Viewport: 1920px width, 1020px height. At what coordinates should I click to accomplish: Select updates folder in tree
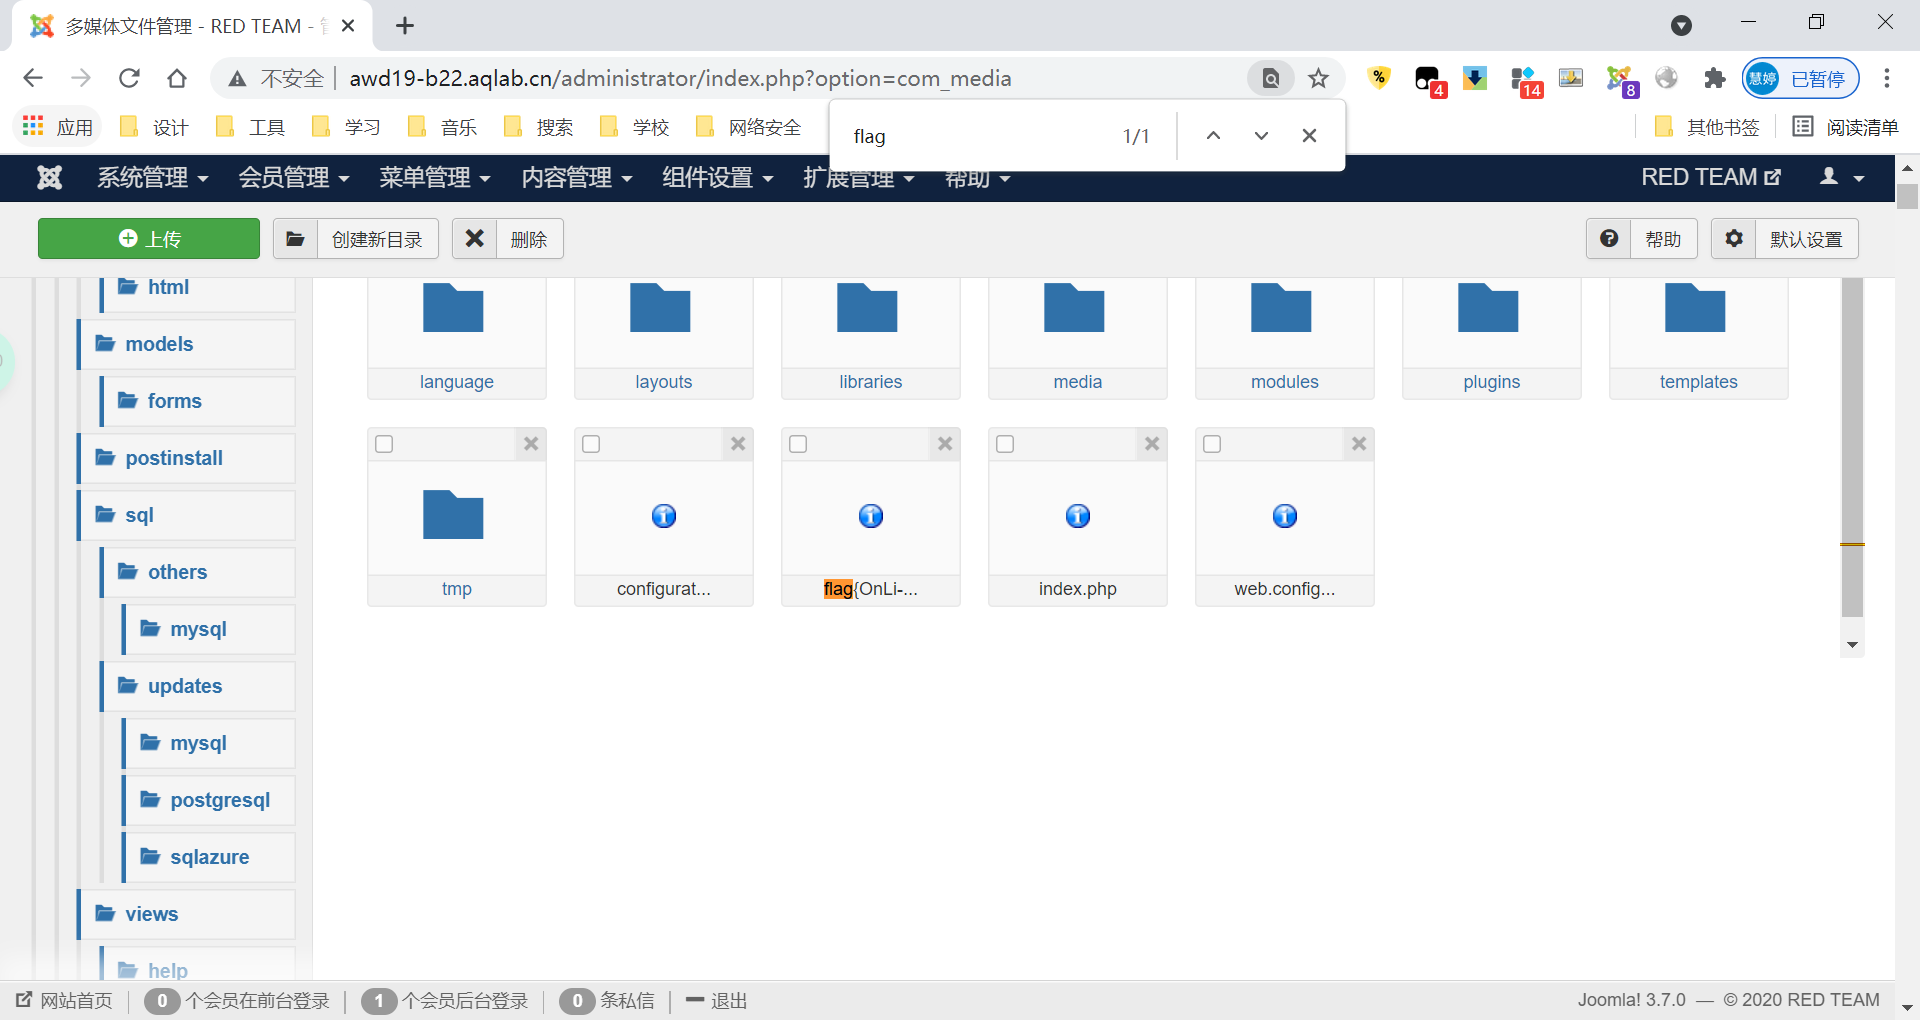[198, 686]
